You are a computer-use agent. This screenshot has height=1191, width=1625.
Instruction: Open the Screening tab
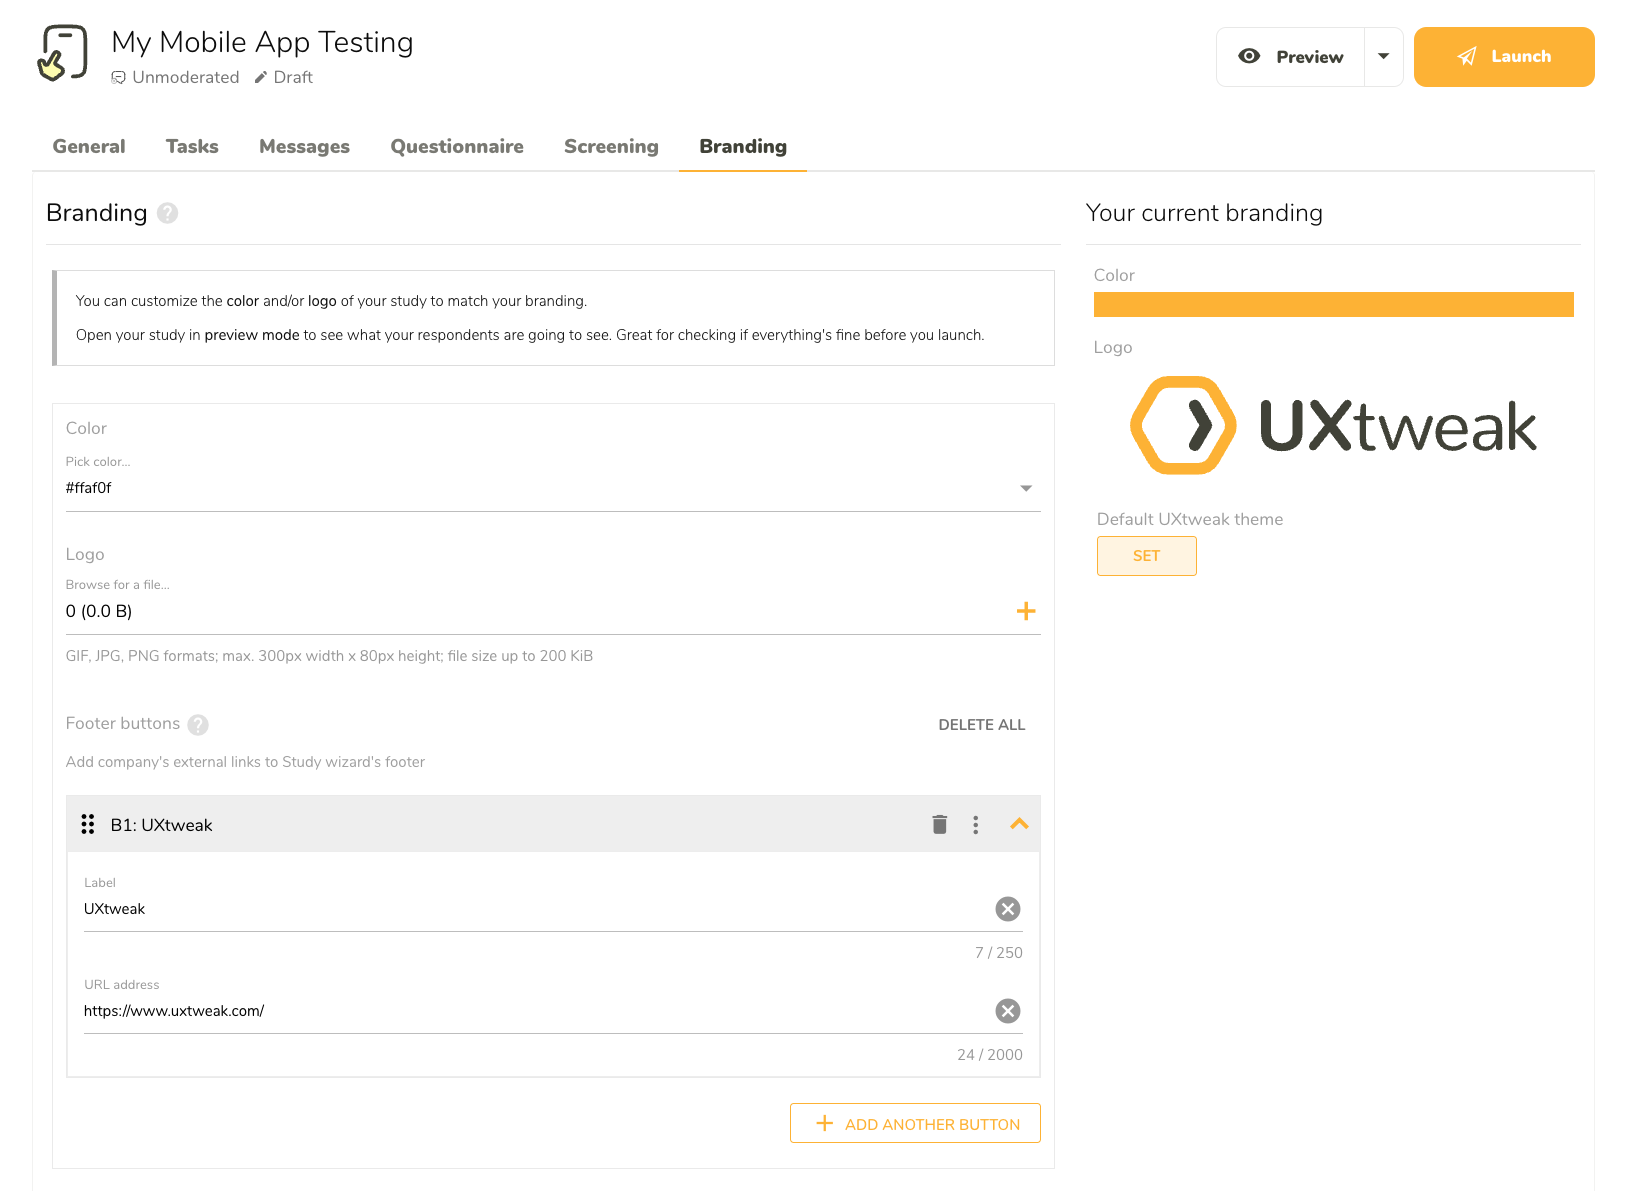[611, 147]
